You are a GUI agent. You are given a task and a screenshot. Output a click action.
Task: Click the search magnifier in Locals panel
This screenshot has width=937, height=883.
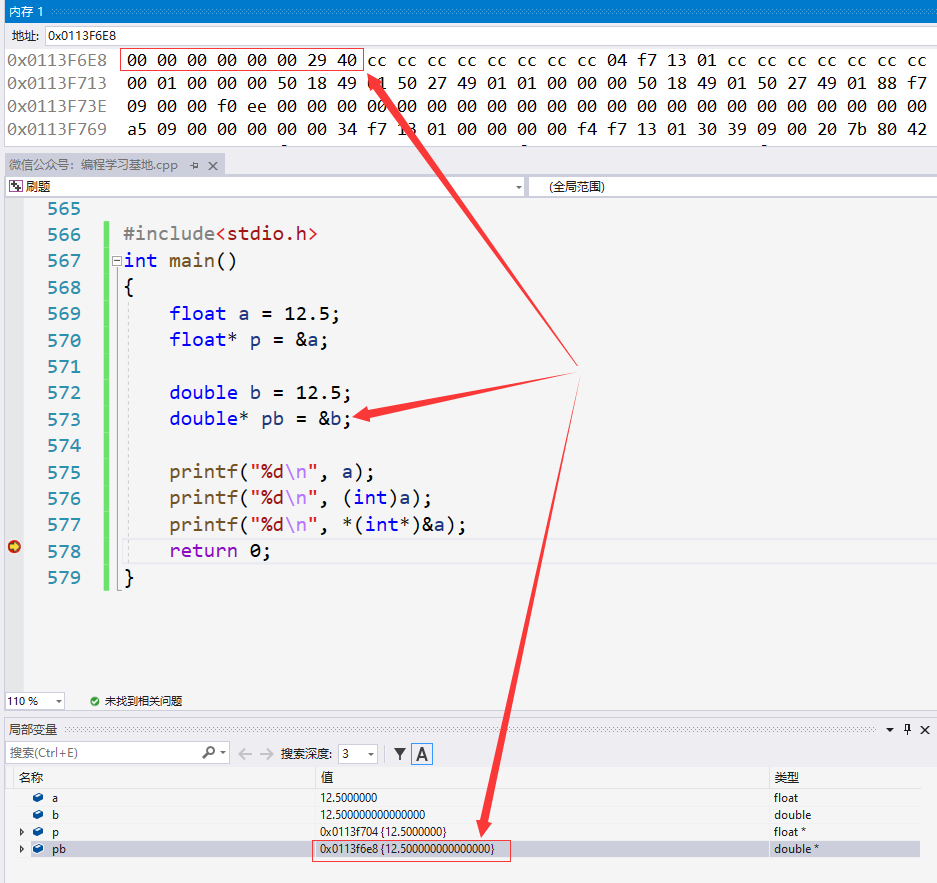pyautogui.click(x=208, y=753)
